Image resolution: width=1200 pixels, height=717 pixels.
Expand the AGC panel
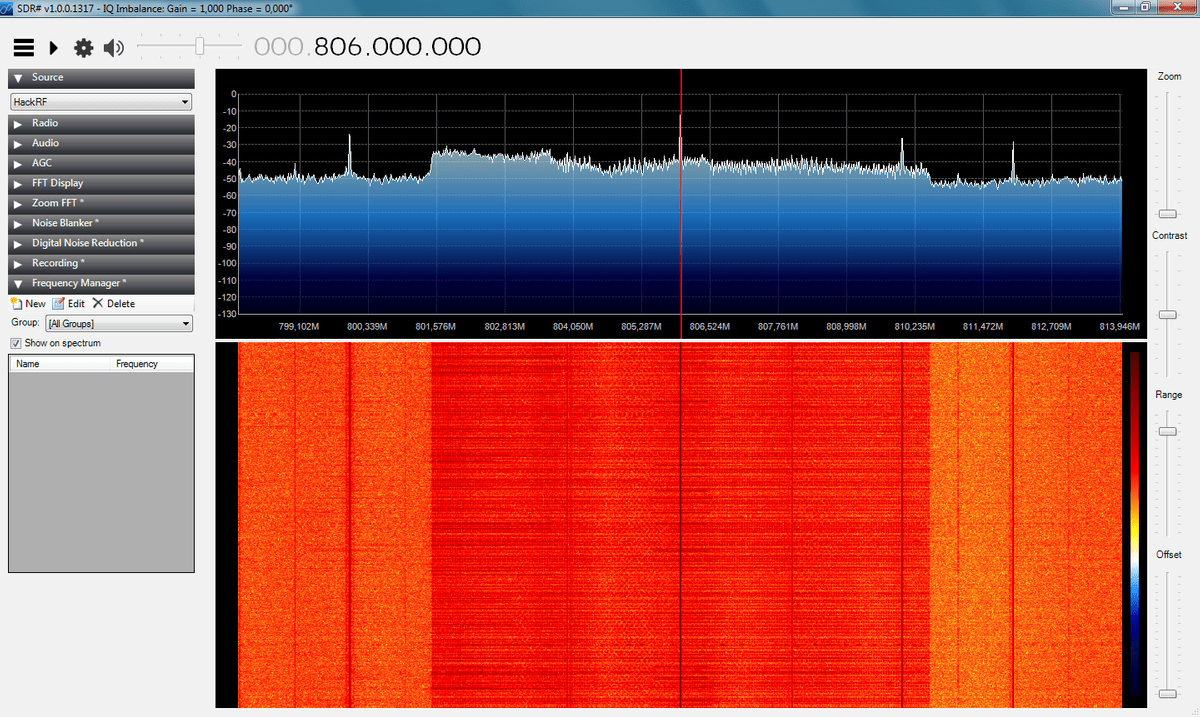[101, 163]
